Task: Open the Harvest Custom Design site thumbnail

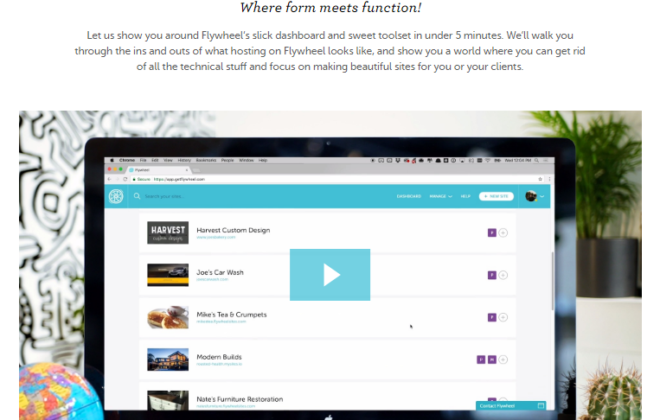Action: pos(168,233)
